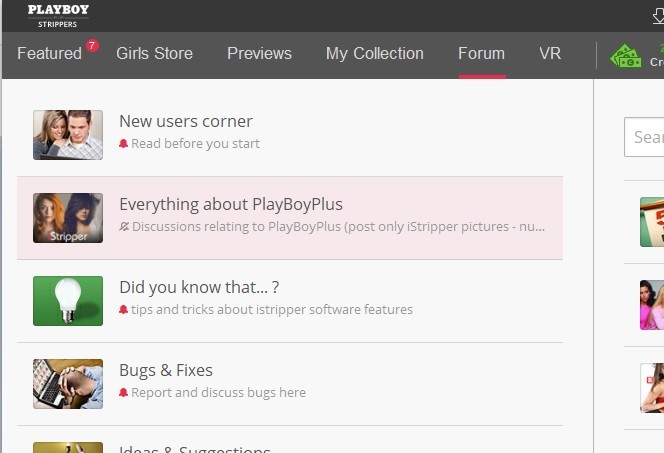Click the New users corner thumbnail

click(x=68, y=135)
